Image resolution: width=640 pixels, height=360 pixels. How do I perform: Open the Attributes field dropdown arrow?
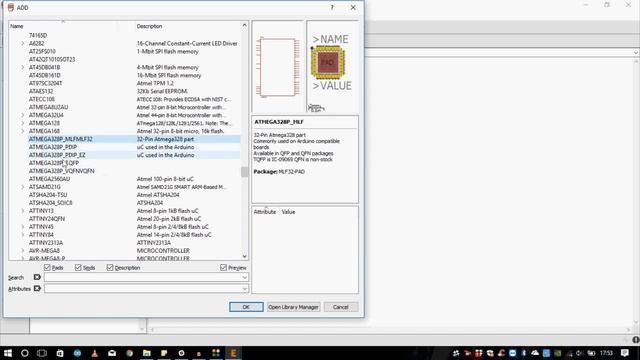click(x=244, y=289)
